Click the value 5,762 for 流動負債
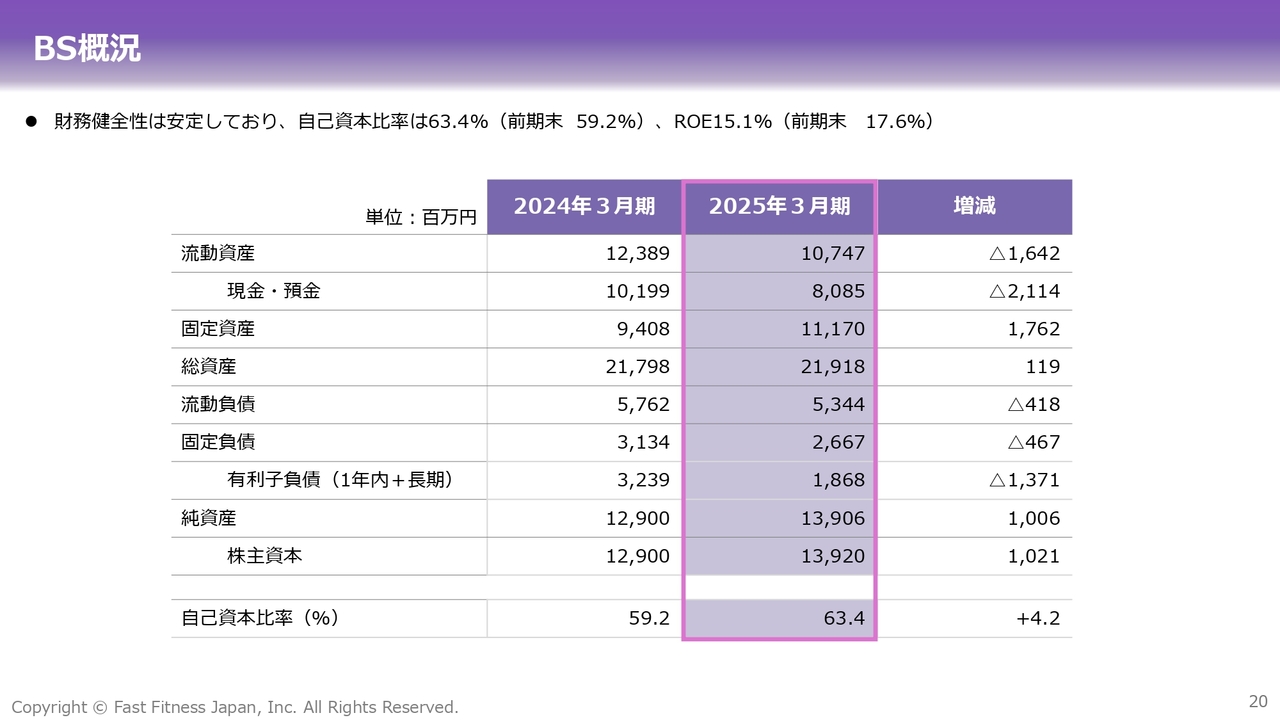The height and width of the screenshot is (720, 1280). [x=643, y=405]
